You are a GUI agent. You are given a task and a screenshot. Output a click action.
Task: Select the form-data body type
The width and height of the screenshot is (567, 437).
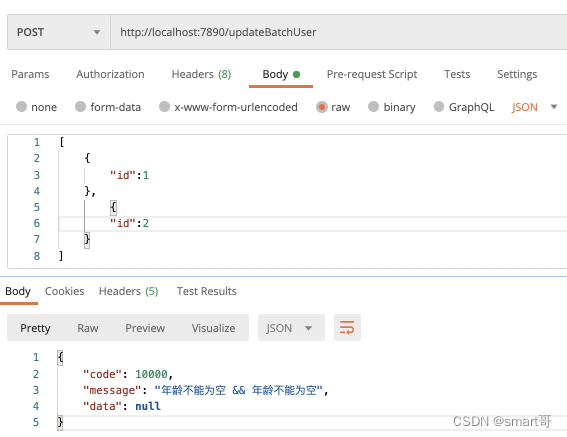pos(108,107)
